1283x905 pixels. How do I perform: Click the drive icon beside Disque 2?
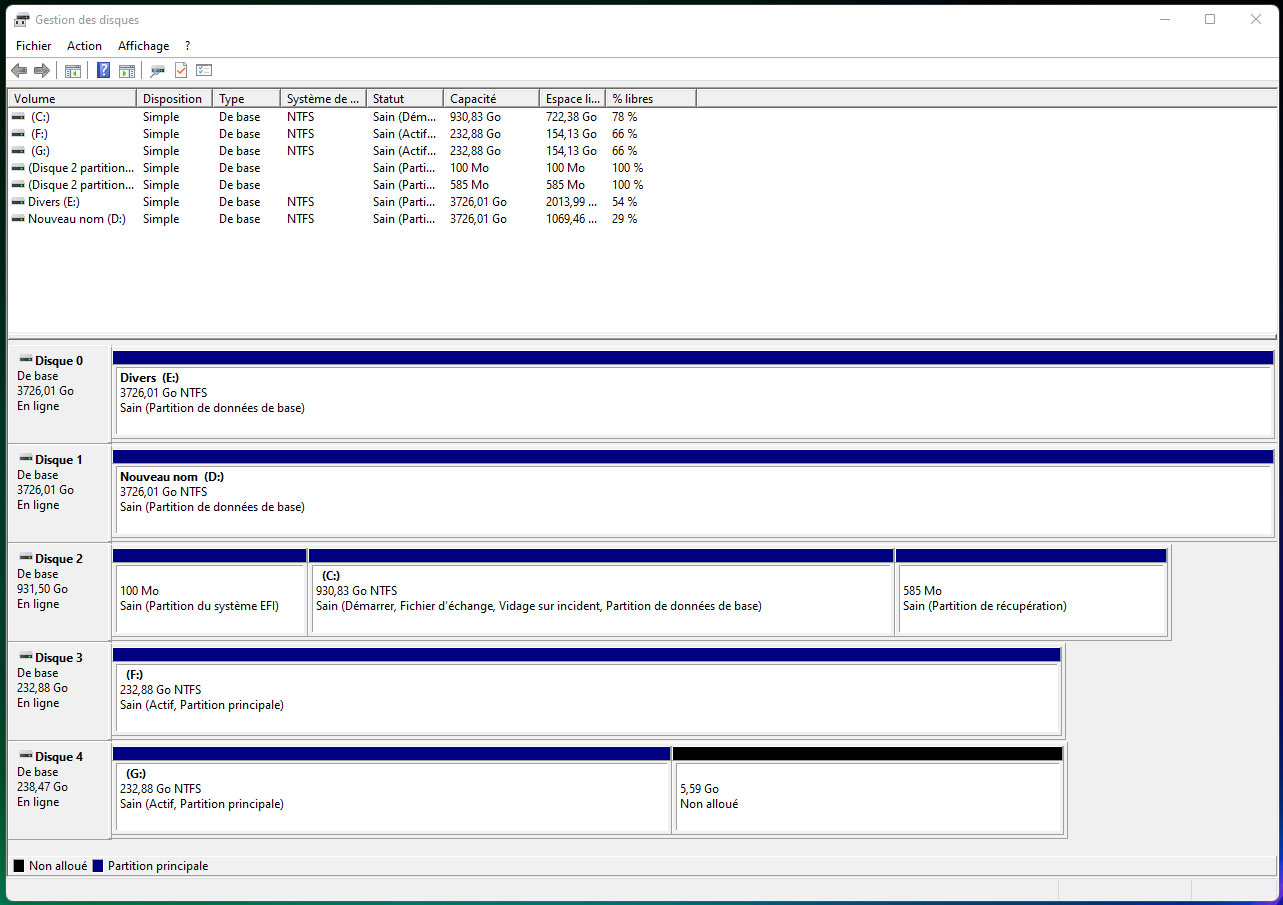pyautogui.click(x=25, y=558)
